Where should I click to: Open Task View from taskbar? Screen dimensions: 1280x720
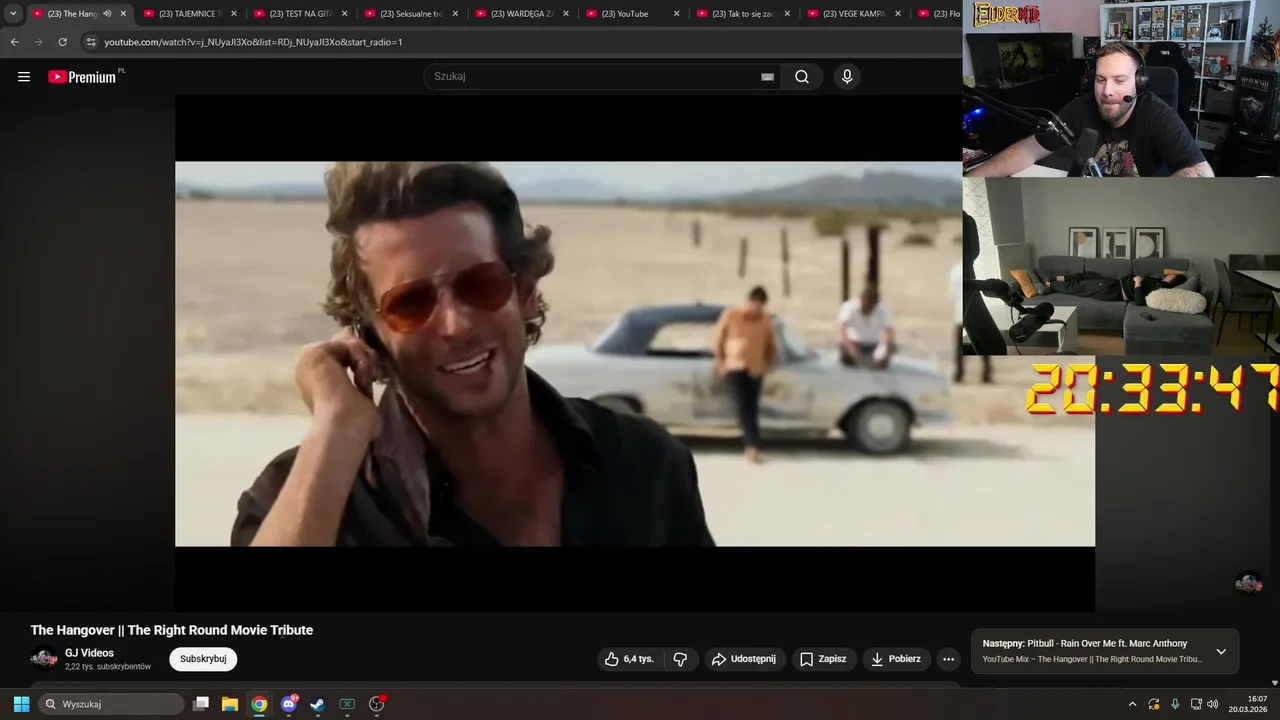tap(201, 704)
